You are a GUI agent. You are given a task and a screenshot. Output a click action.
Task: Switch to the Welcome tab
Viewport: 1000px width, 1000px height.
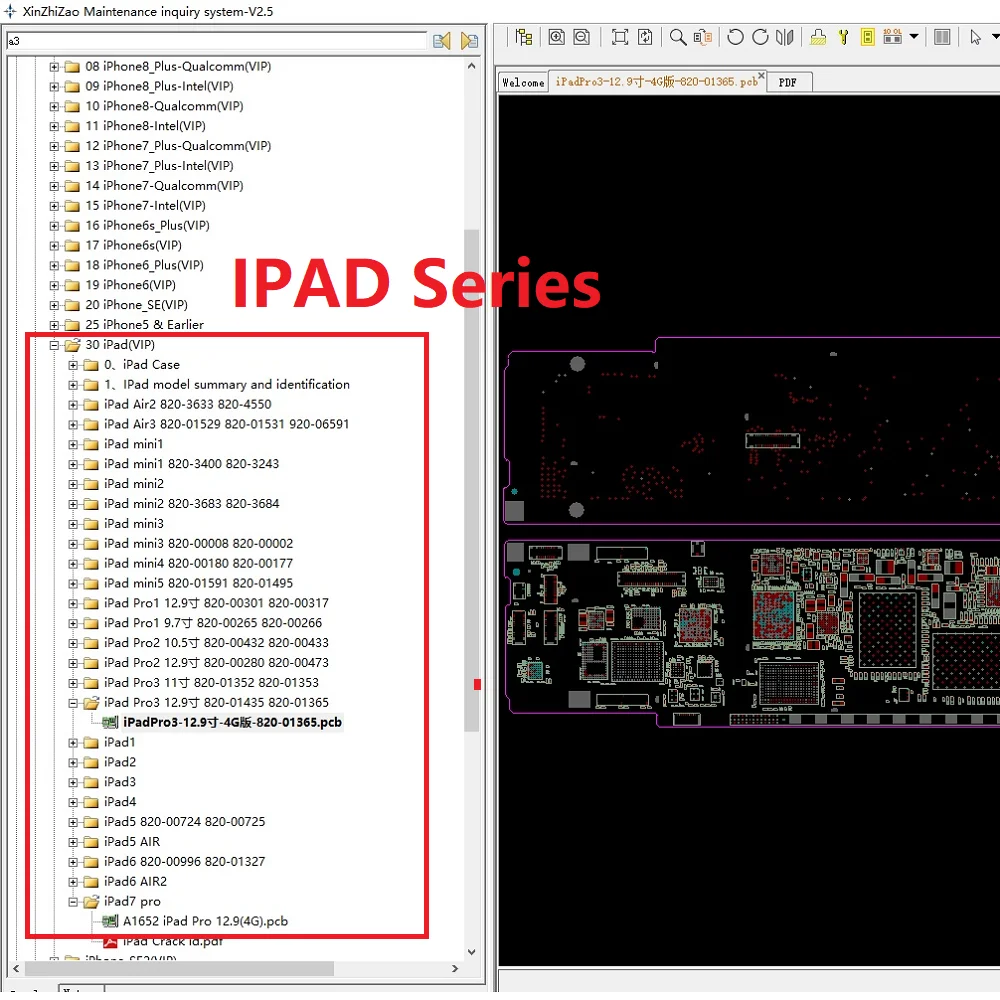pyautogui.click(x=523, y=83)
